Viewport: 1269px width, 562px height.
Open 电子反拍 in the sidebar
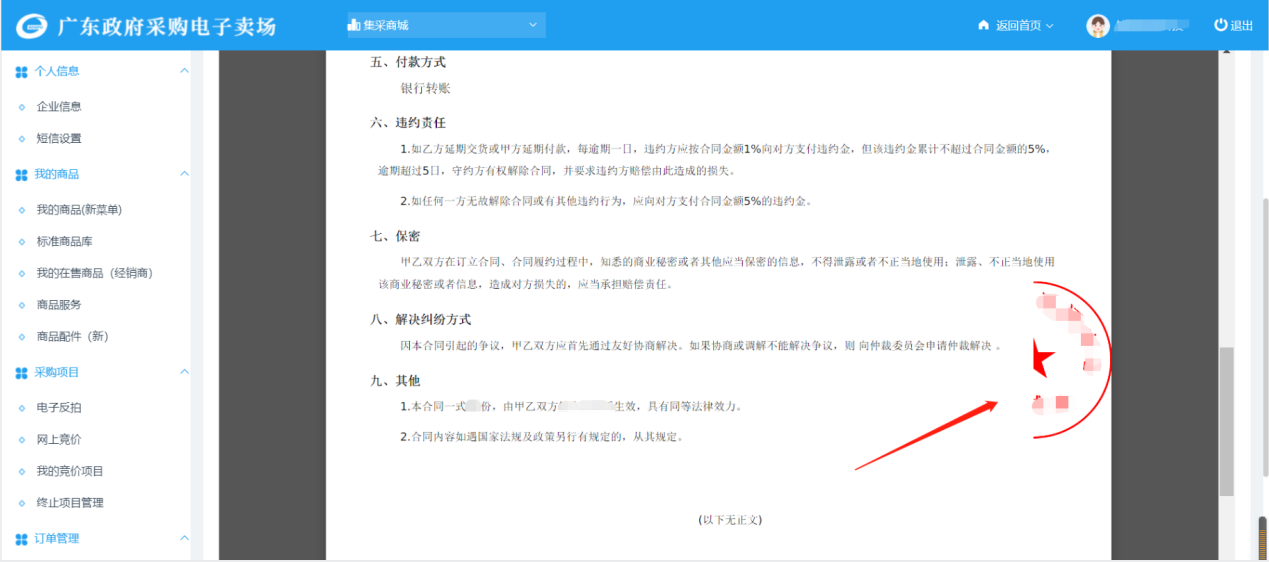(x=59, y=407)
